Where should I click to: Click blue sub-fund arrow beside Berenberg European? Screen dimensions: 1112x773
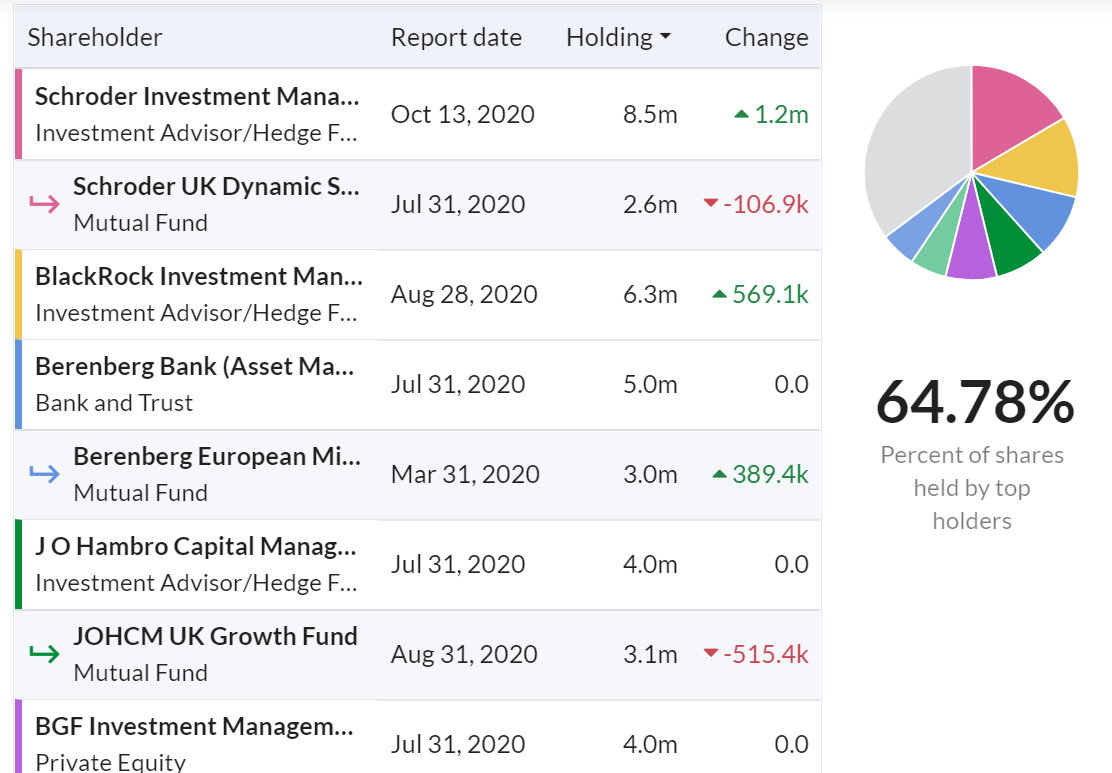tap(44, 472)
